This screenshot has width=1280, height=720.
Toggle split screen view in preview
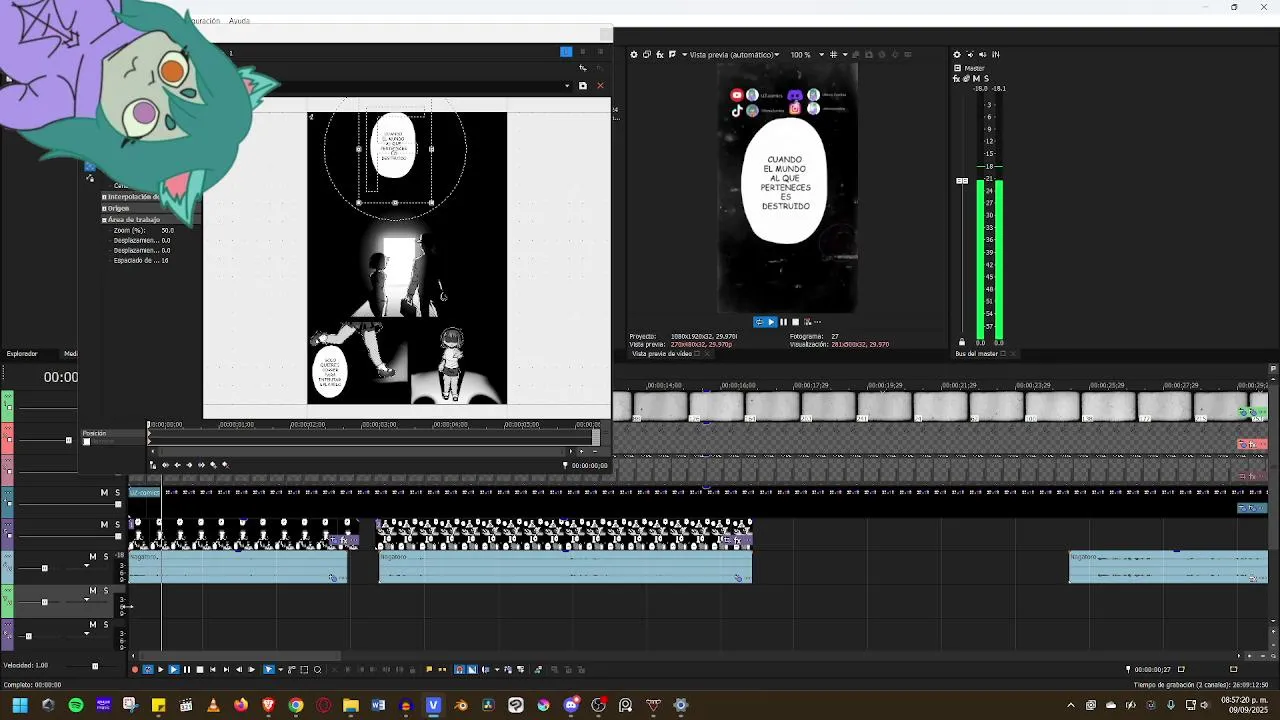pos(672,54)
